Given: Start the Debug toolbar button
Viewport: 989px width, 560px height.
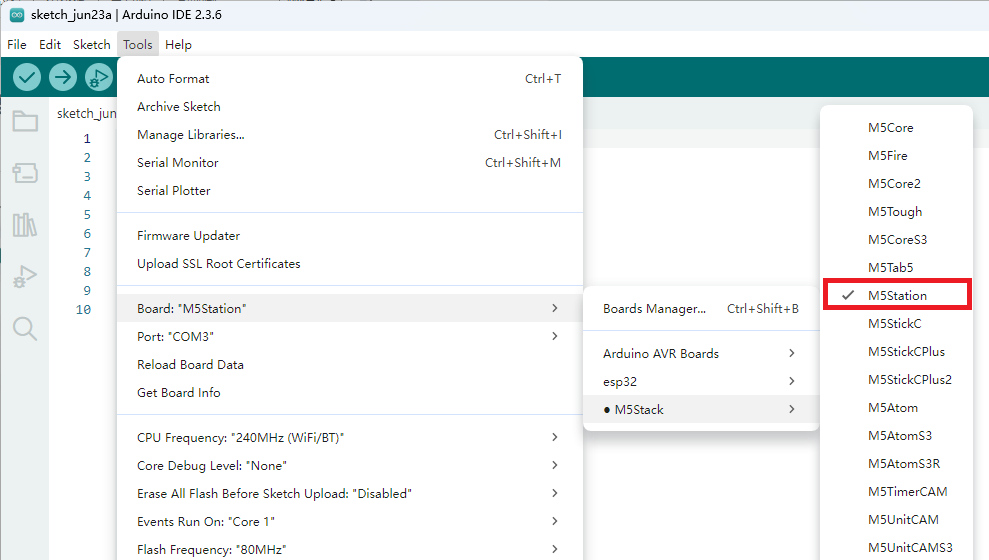Looking at the screenshot, I should tap(98, 78).
